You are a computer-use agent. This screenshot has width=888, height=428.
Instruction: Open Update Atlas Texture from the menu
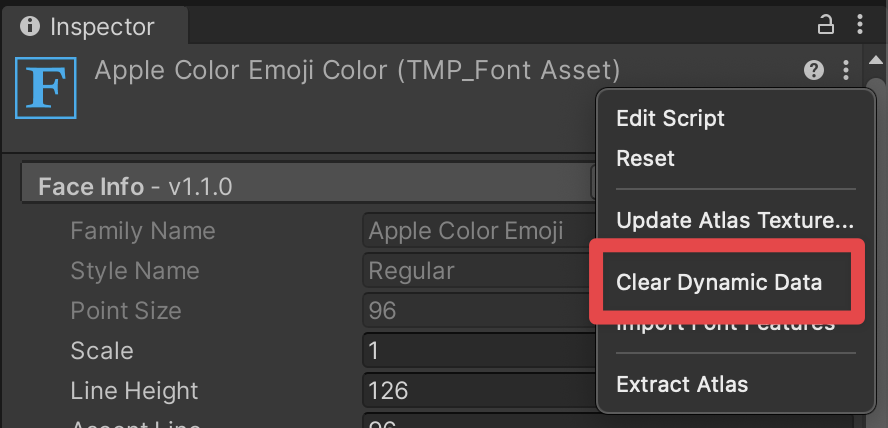[x=735, y=219]
